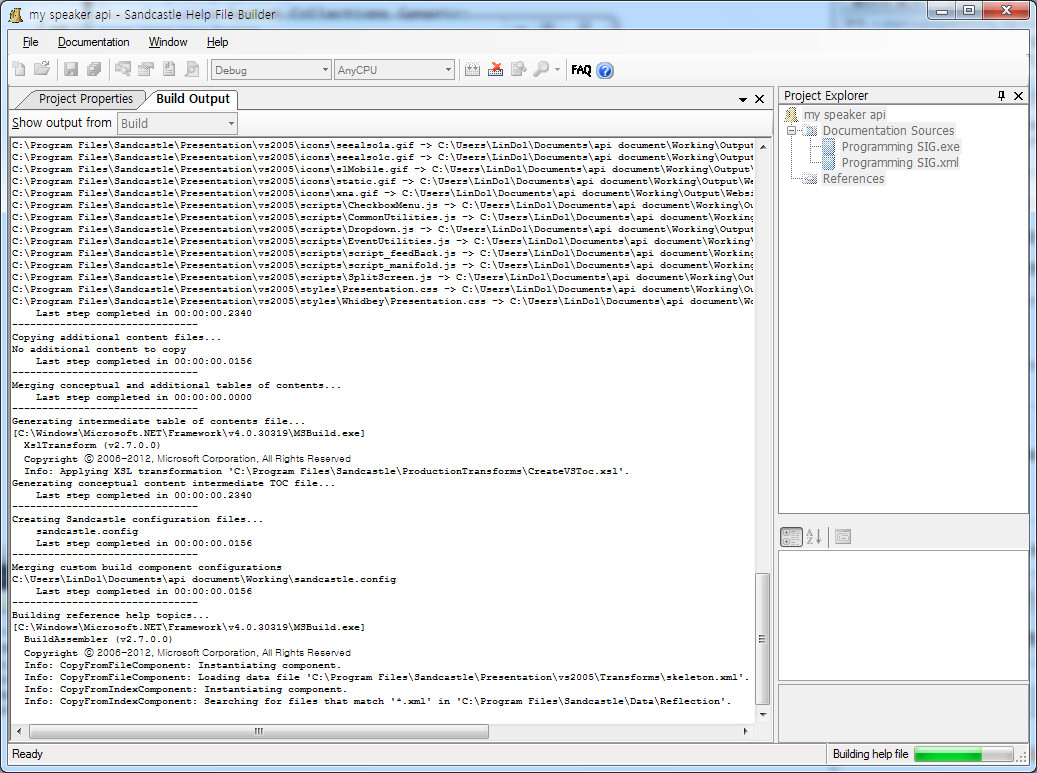The width and height of the screenshot is (1037, 773).
Task: Select the alphabetical A-Z sort icon
Action: [814, 537]
